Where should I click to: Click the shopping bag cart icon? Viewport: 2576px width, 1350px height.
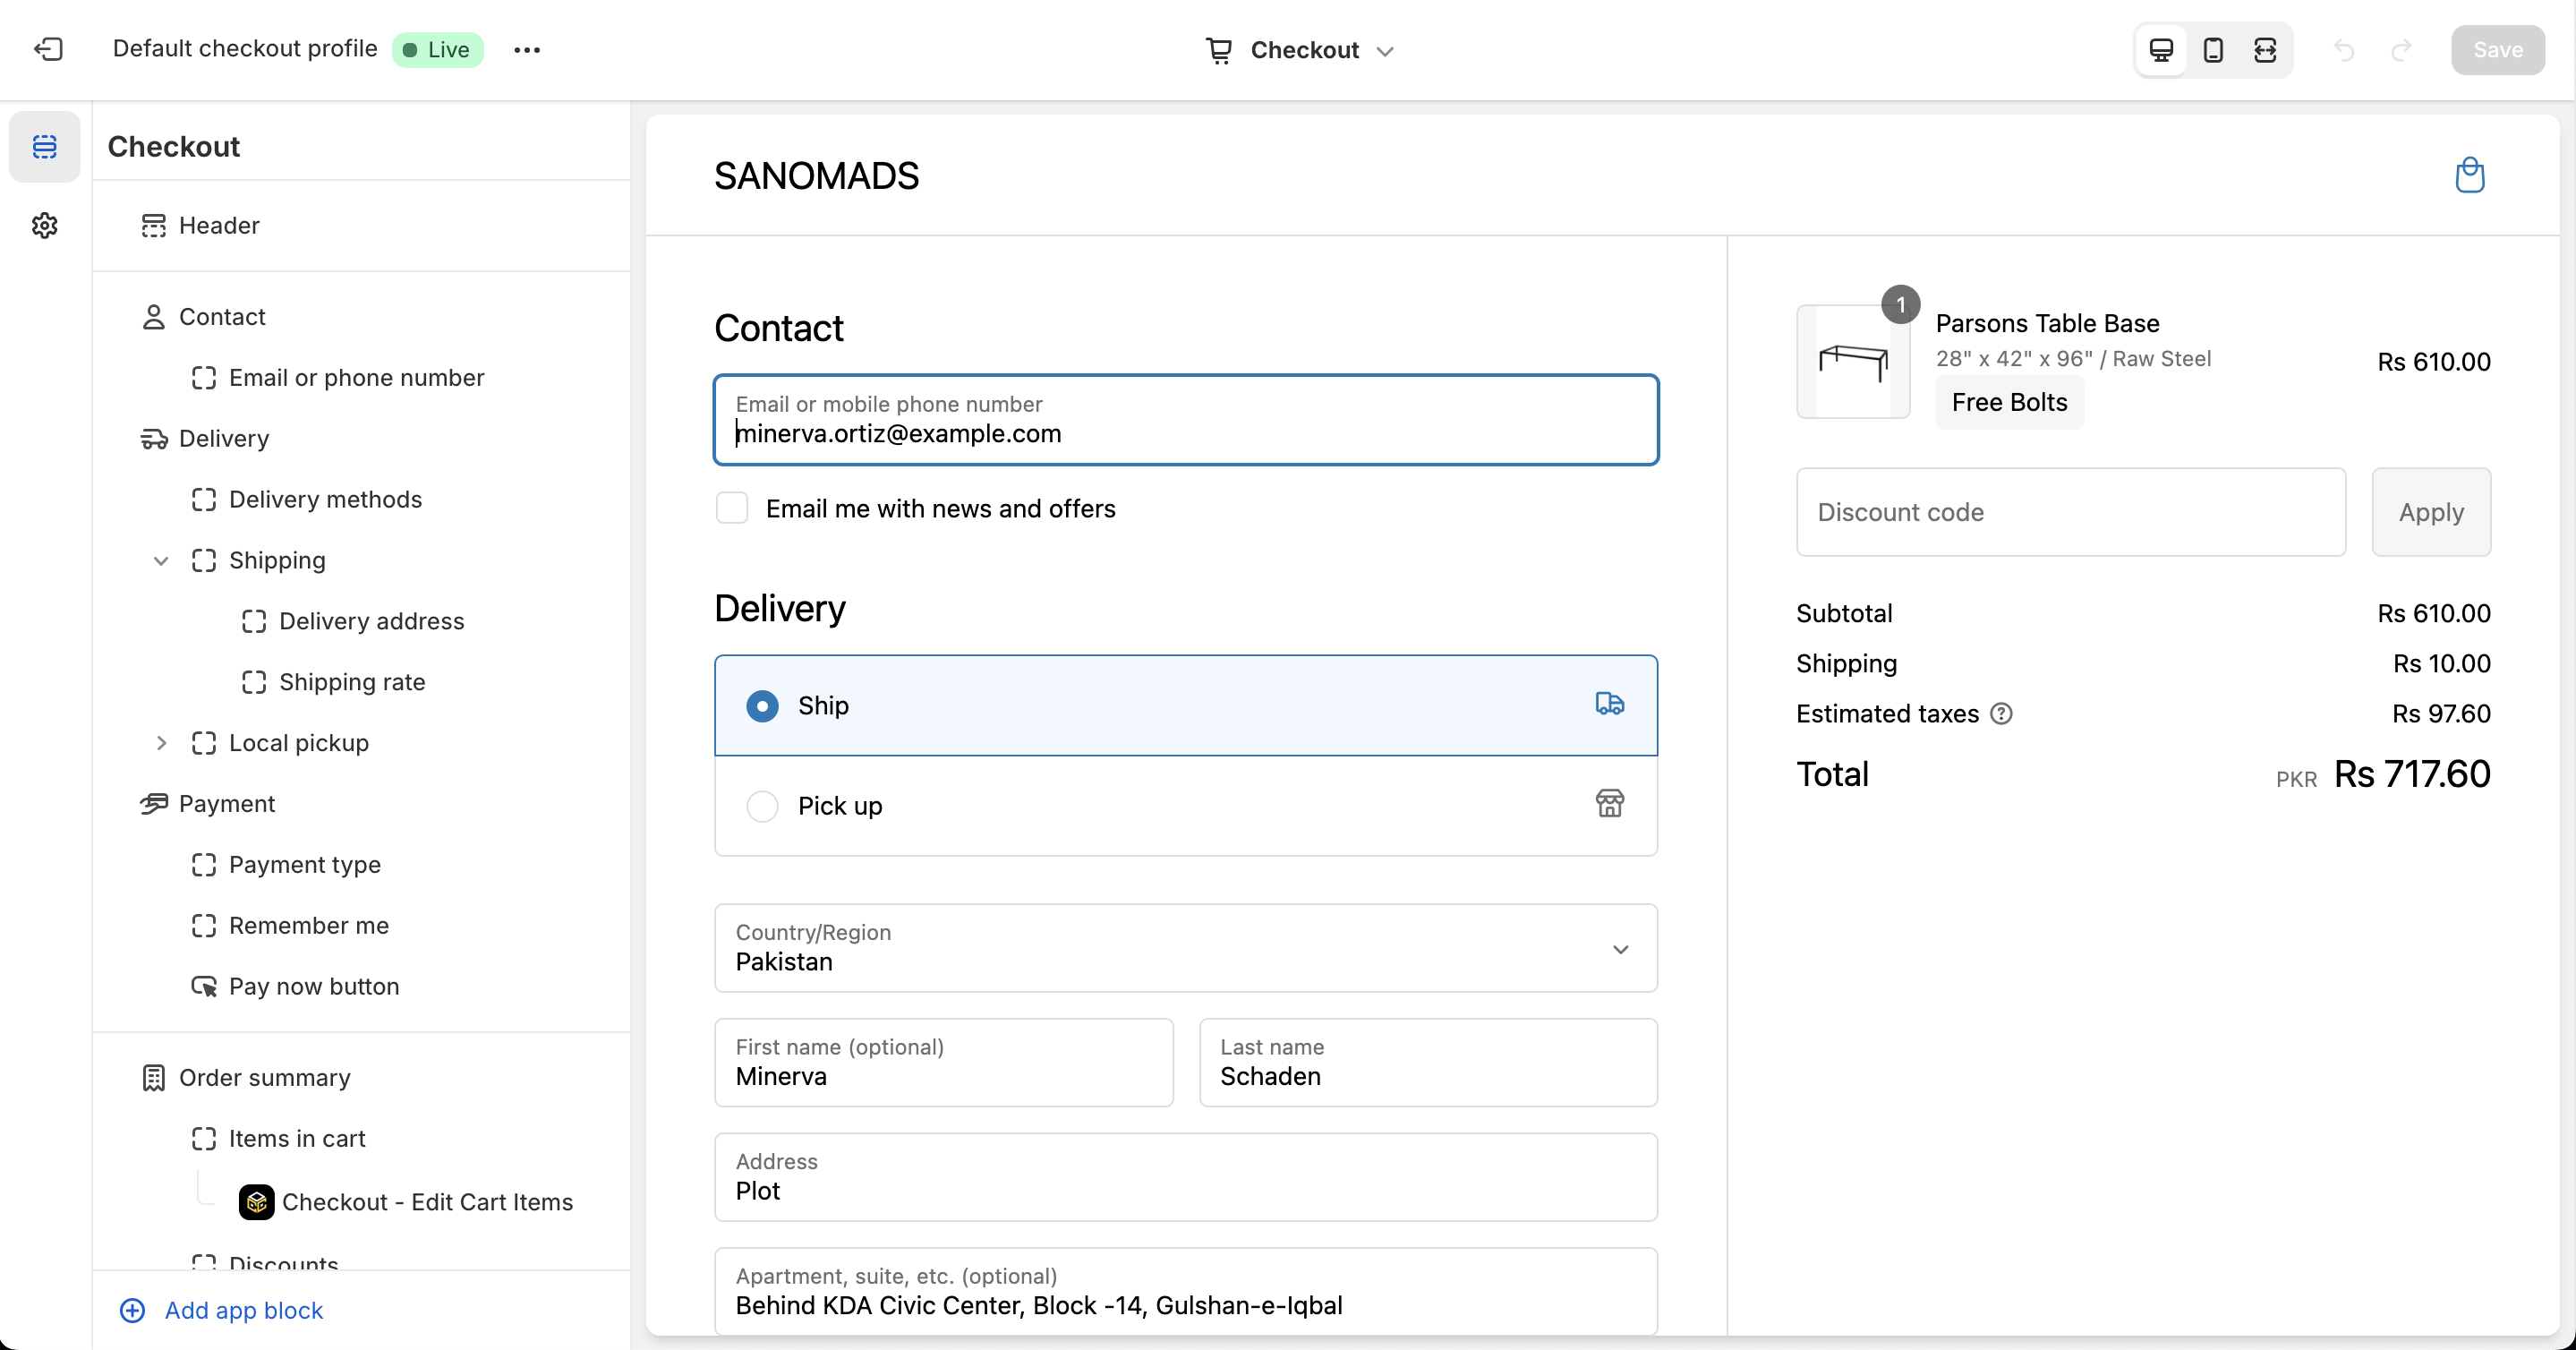2470,175
